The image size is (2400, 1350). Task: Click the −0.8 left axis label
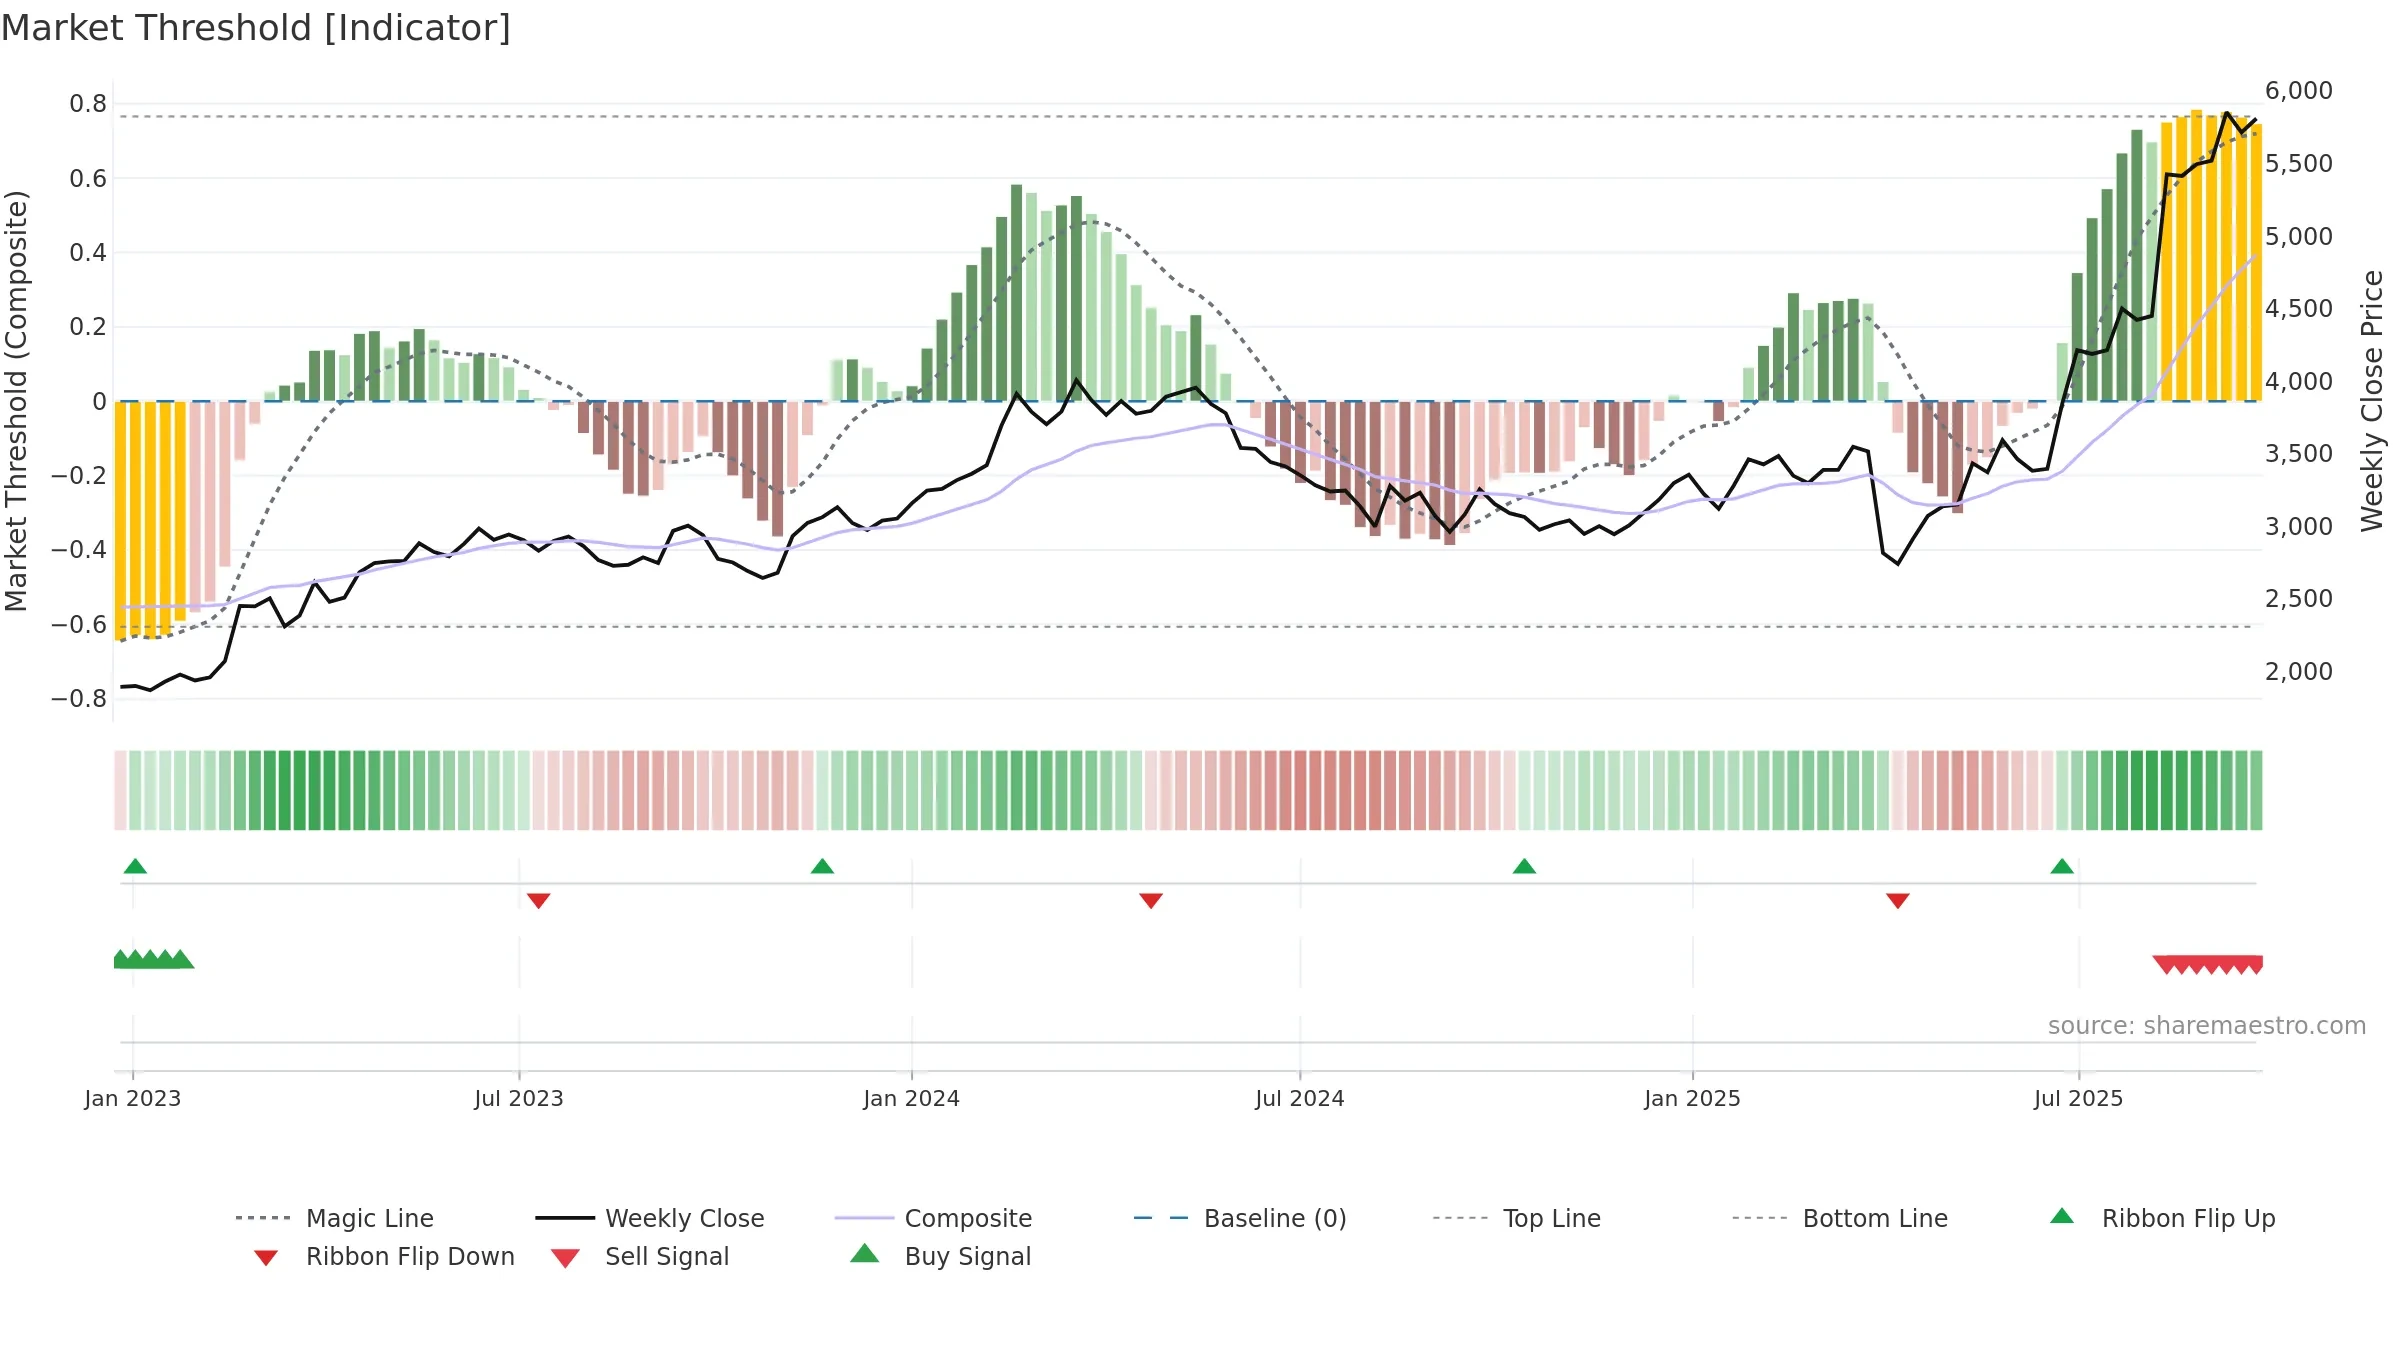(79, 698)
